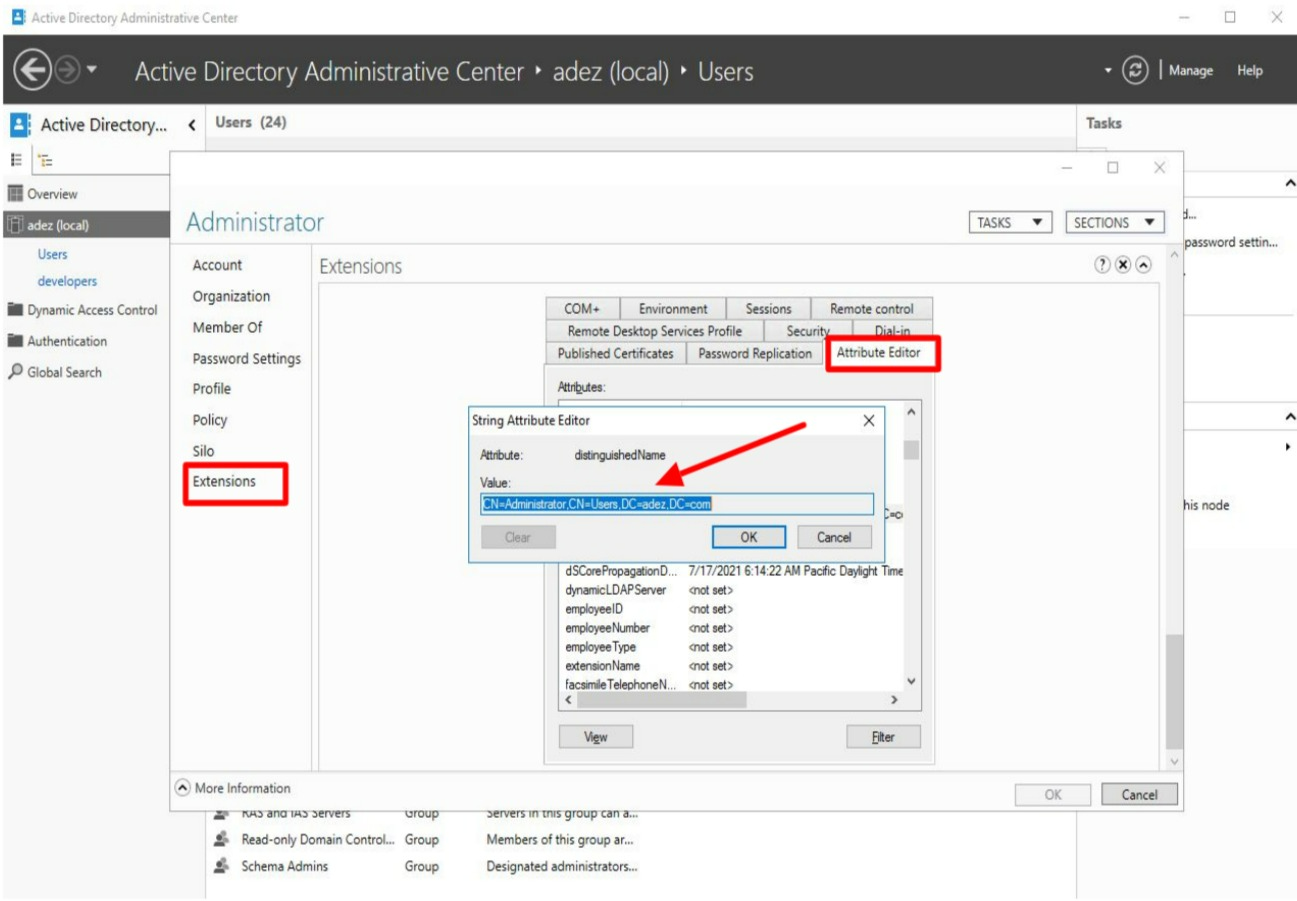The height and width of the screenshot is (901, 1297).
Task: Switch to the COM+ tab
Action: point(583,309)
